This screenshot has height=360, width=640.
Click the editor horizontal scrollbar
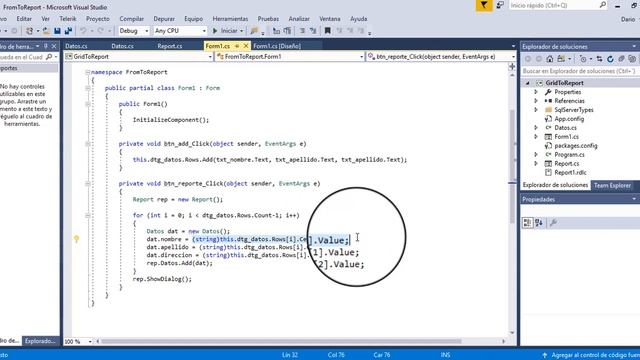point(282,341)
